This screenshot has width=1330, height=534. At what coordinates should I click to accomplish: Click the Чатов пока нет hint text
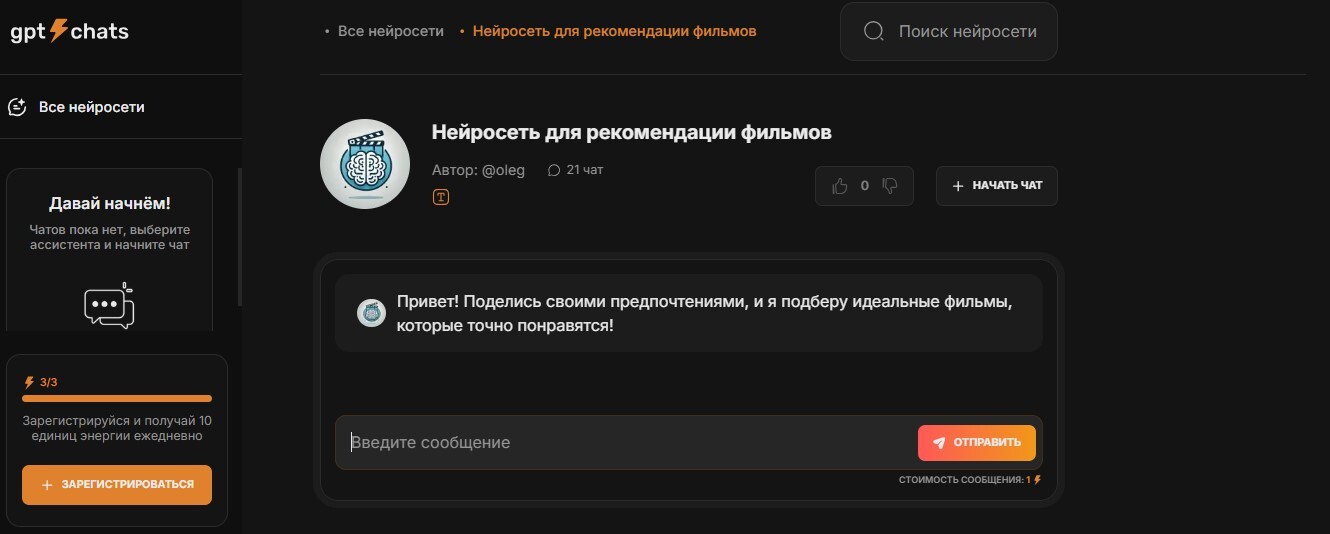click(110, 237)
